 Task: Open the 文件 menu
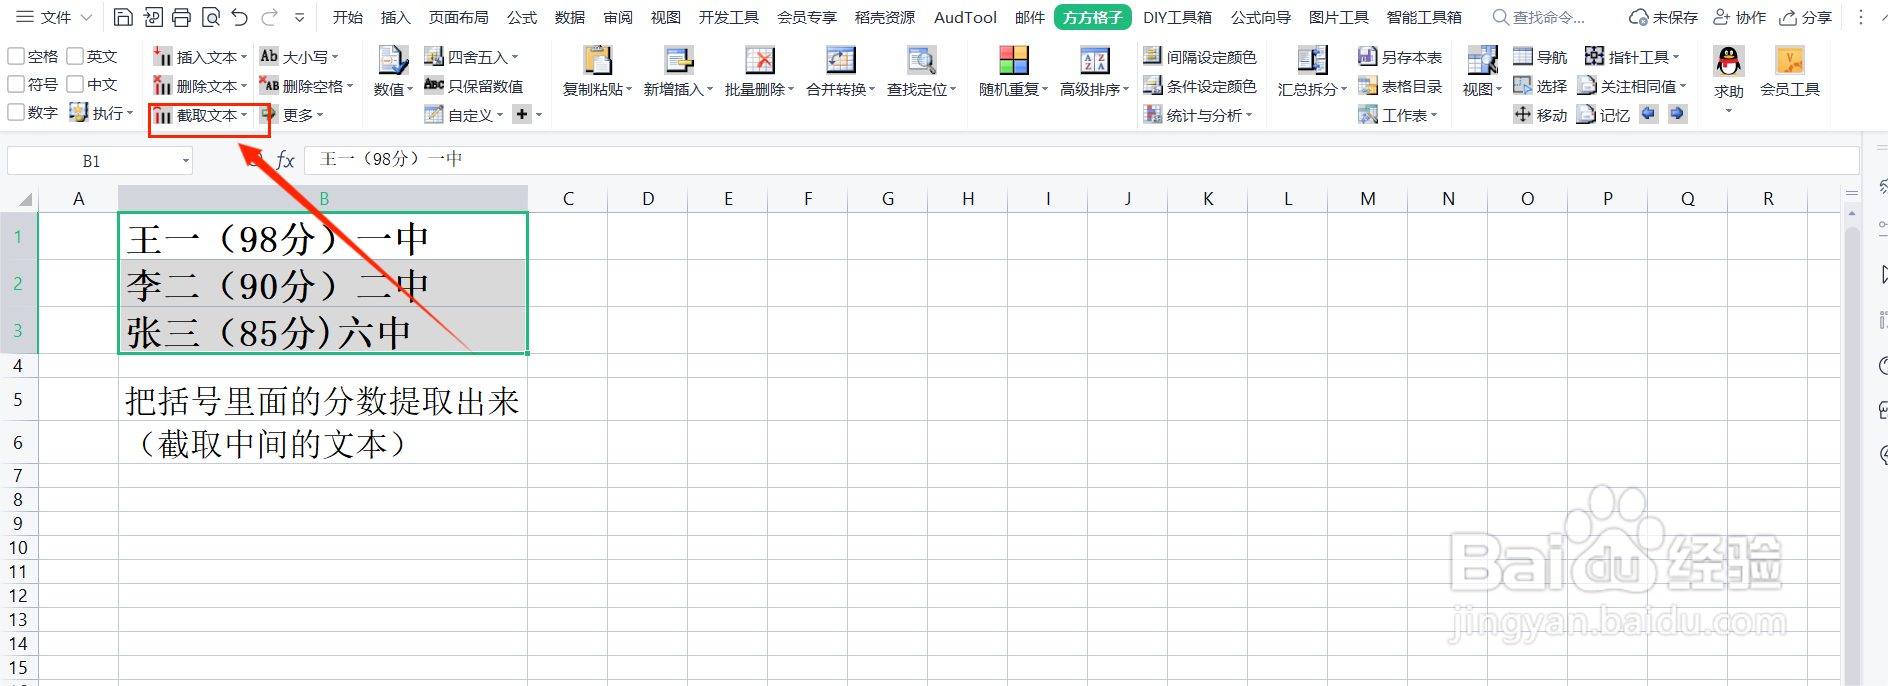click(55, 17)
